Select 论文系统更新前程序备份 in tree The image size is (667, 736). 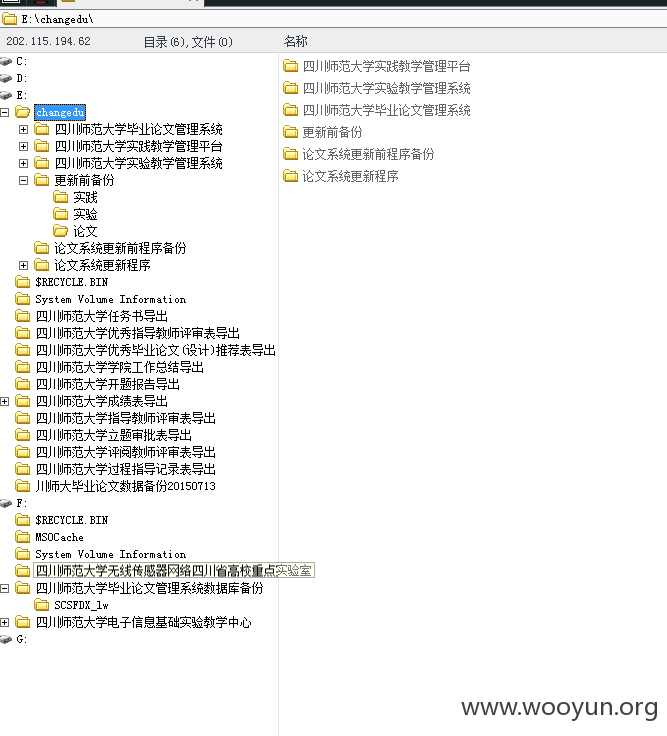click(x=120, y=248)
